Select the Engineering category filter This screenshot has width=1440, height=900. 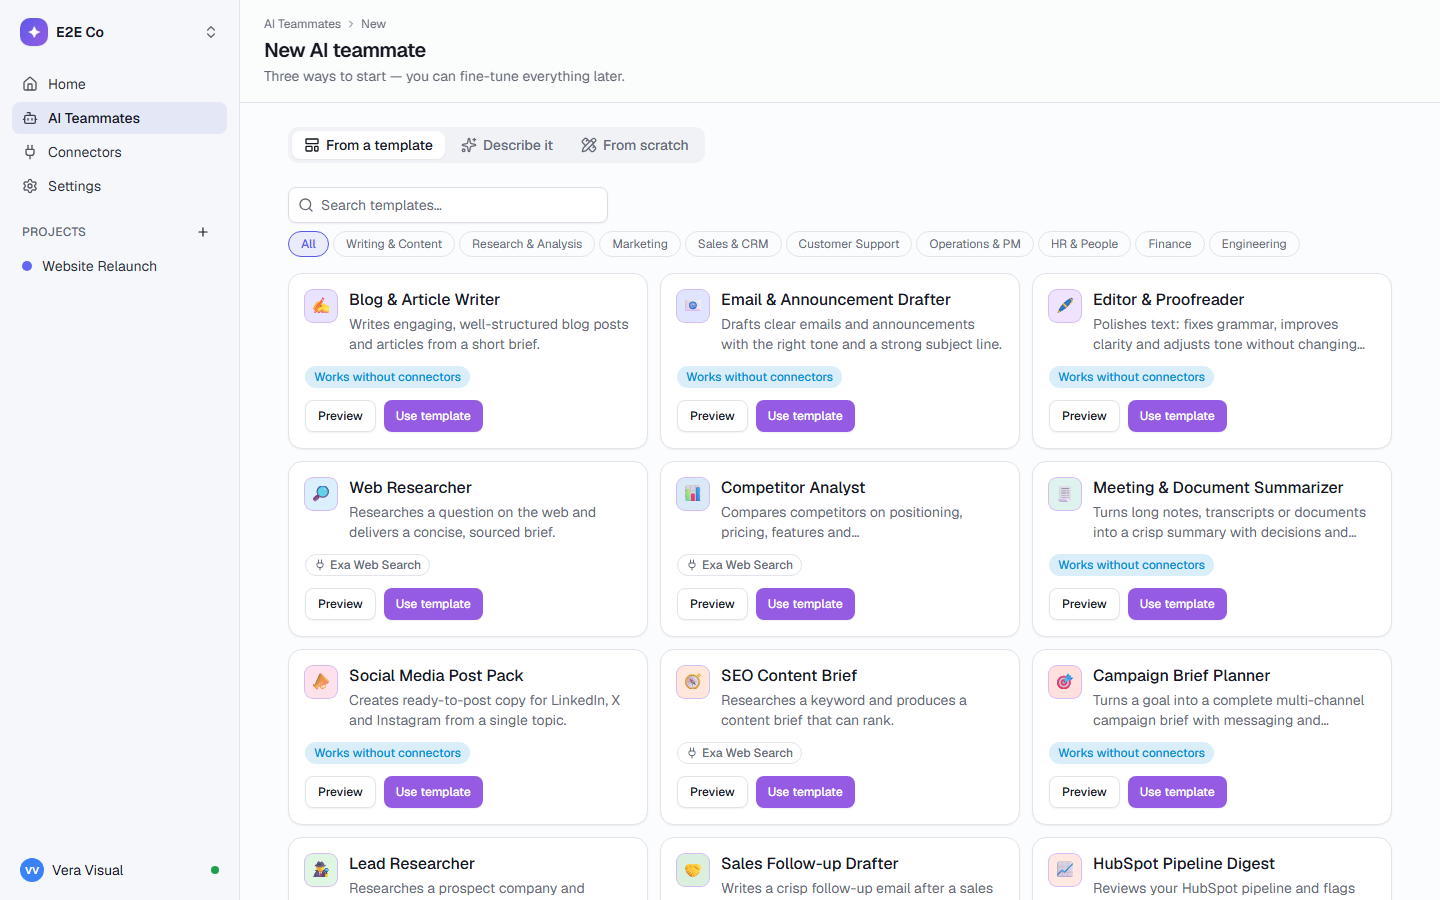coord(1254,244)
